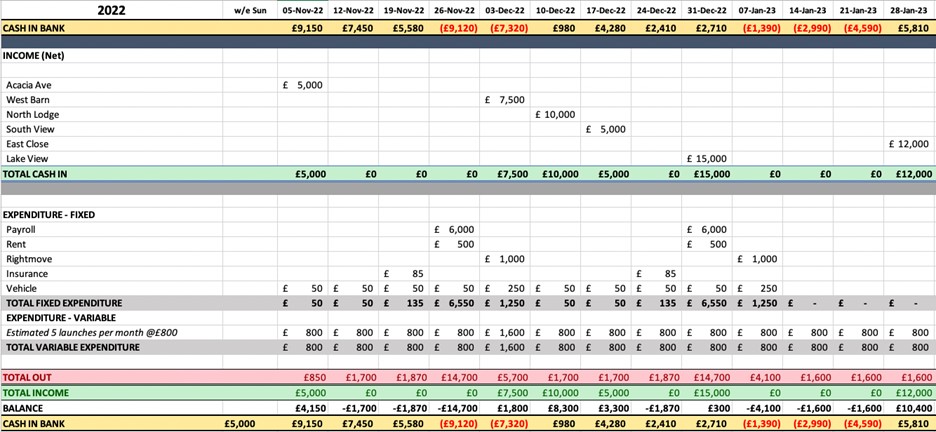This screenshot has width=936, height=432.
Task: Select "Estimated 5 launches per month @£800" label
Action: click(92, 332)
